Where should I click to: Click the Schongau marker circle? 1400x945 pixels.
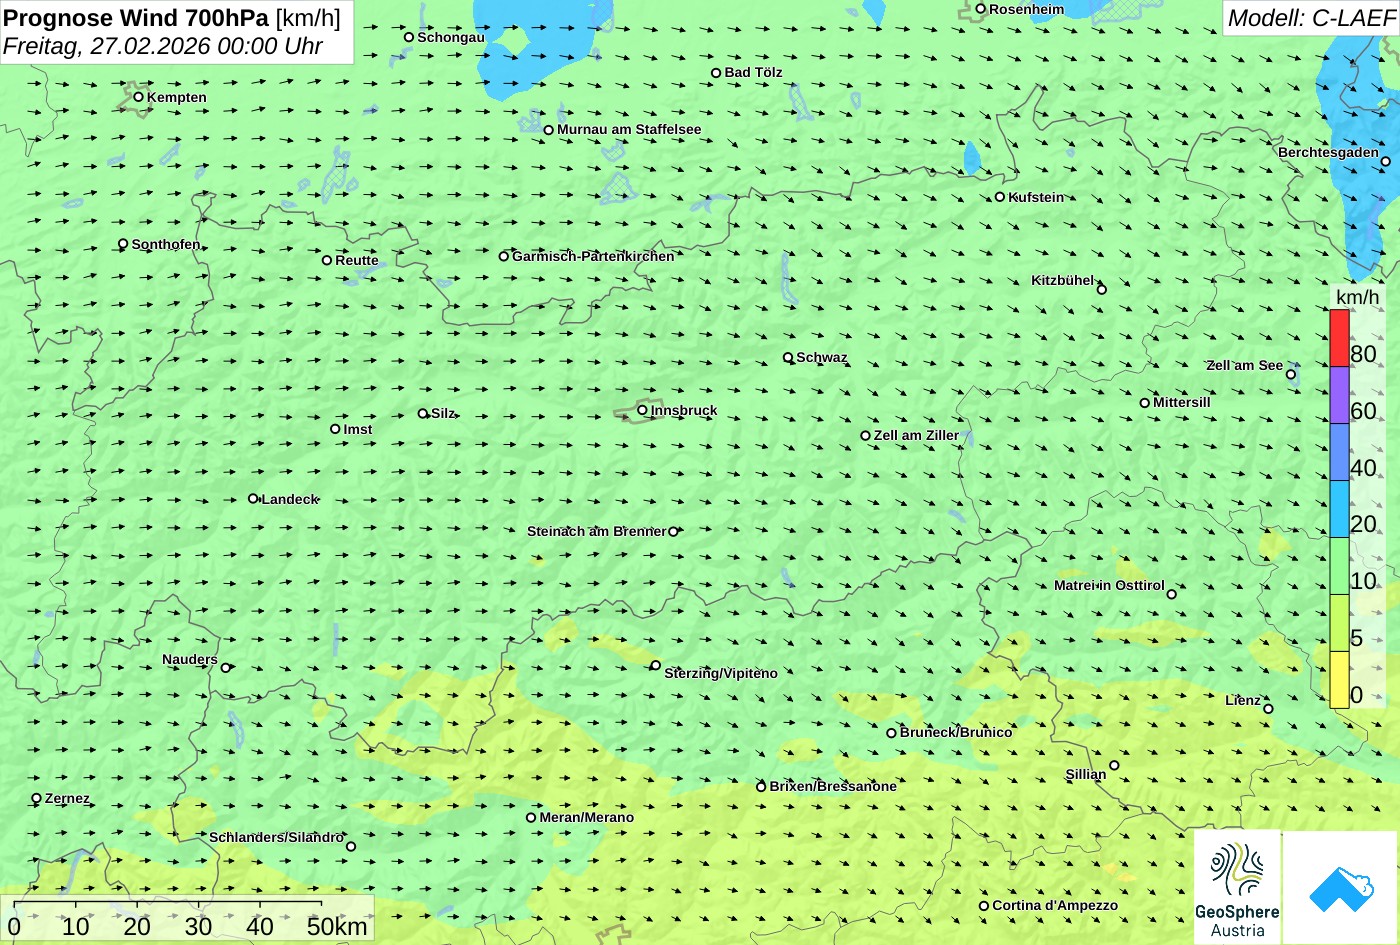coord(409,37)
